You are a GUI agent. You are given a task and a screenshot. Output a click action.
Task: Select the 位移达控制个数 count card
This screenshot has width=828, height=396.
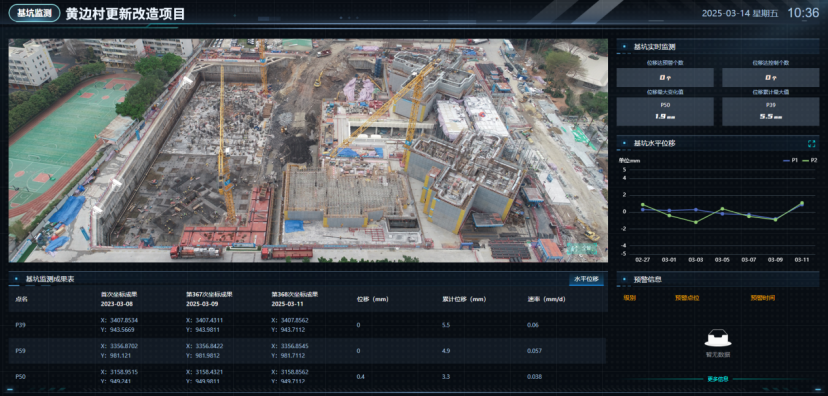click(x=770, y=78)
